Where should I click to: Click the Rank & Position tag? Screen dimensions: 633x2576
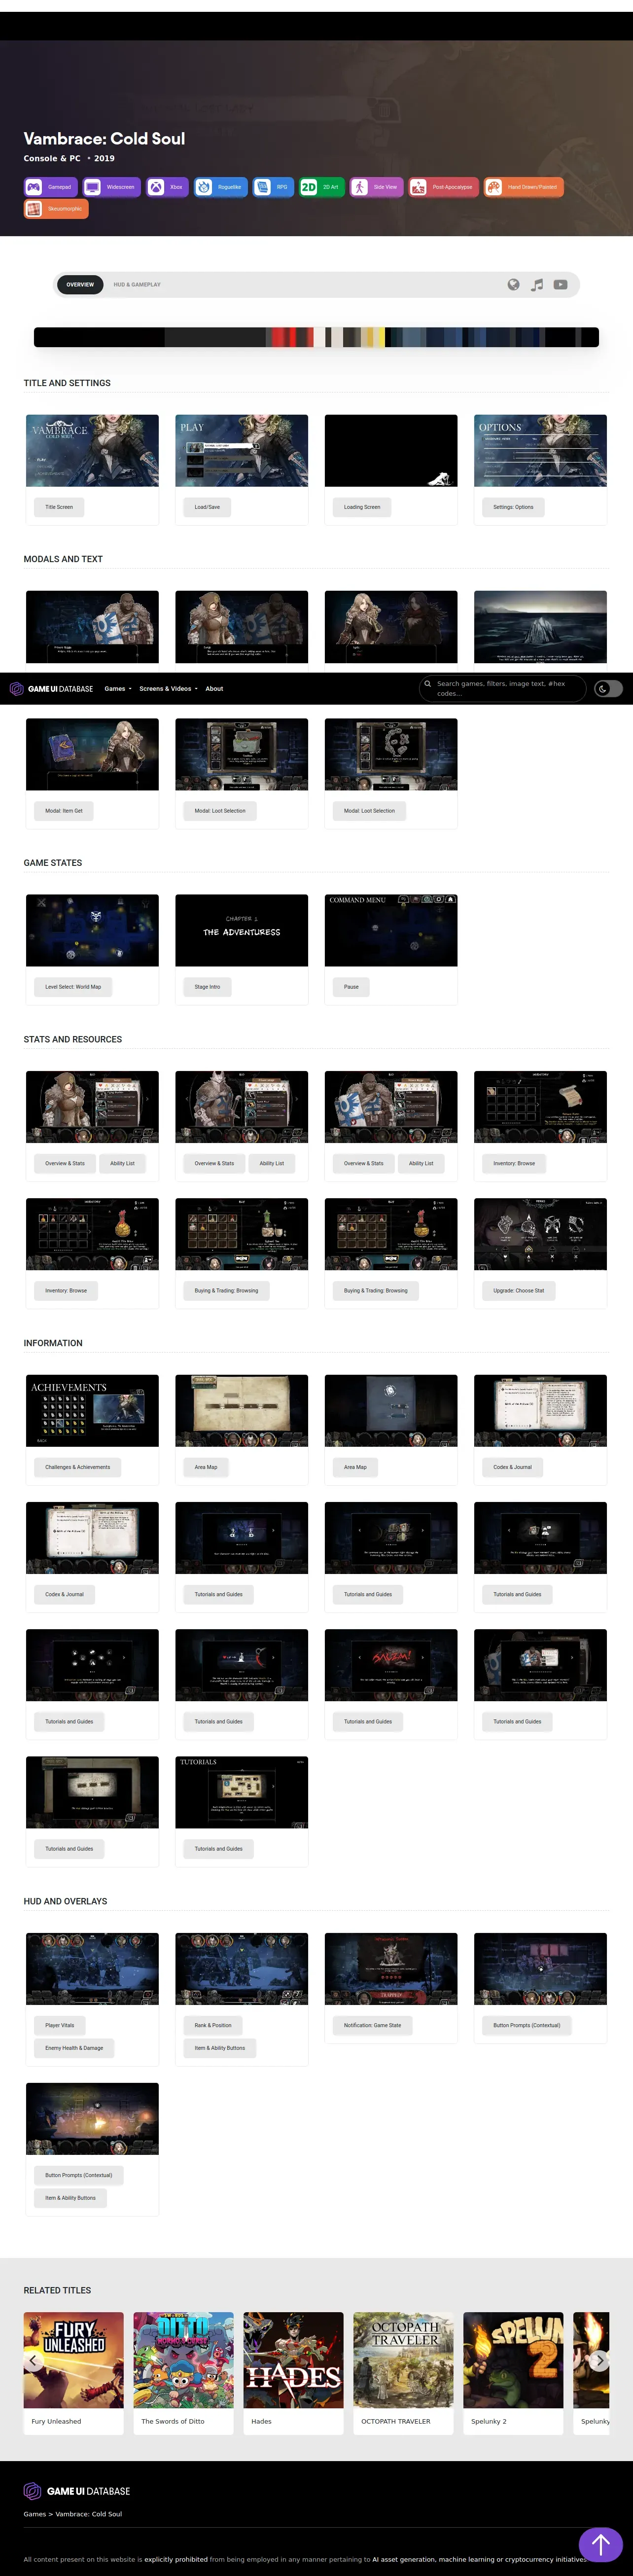point(213,2025)
